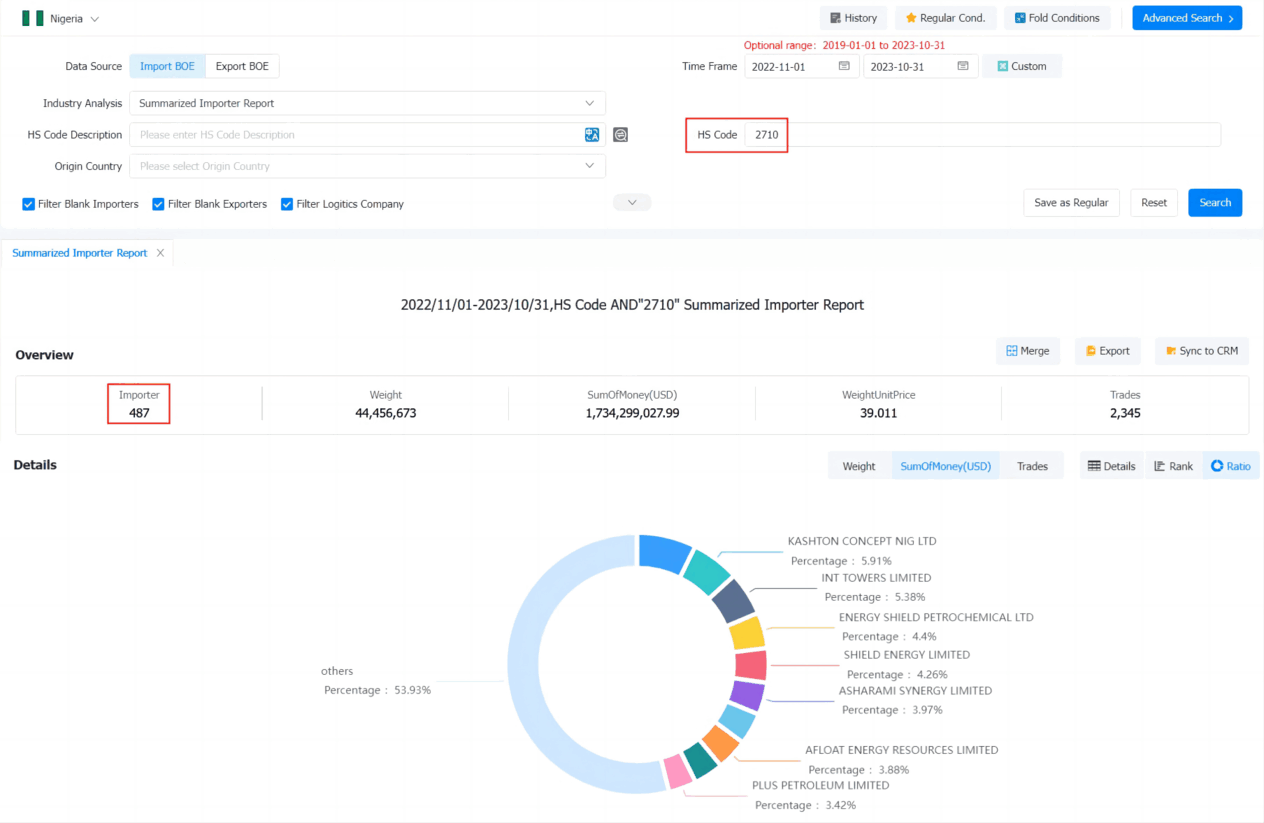Click Sync to CRM button
1264x823 pixels.
(1202, 351)
